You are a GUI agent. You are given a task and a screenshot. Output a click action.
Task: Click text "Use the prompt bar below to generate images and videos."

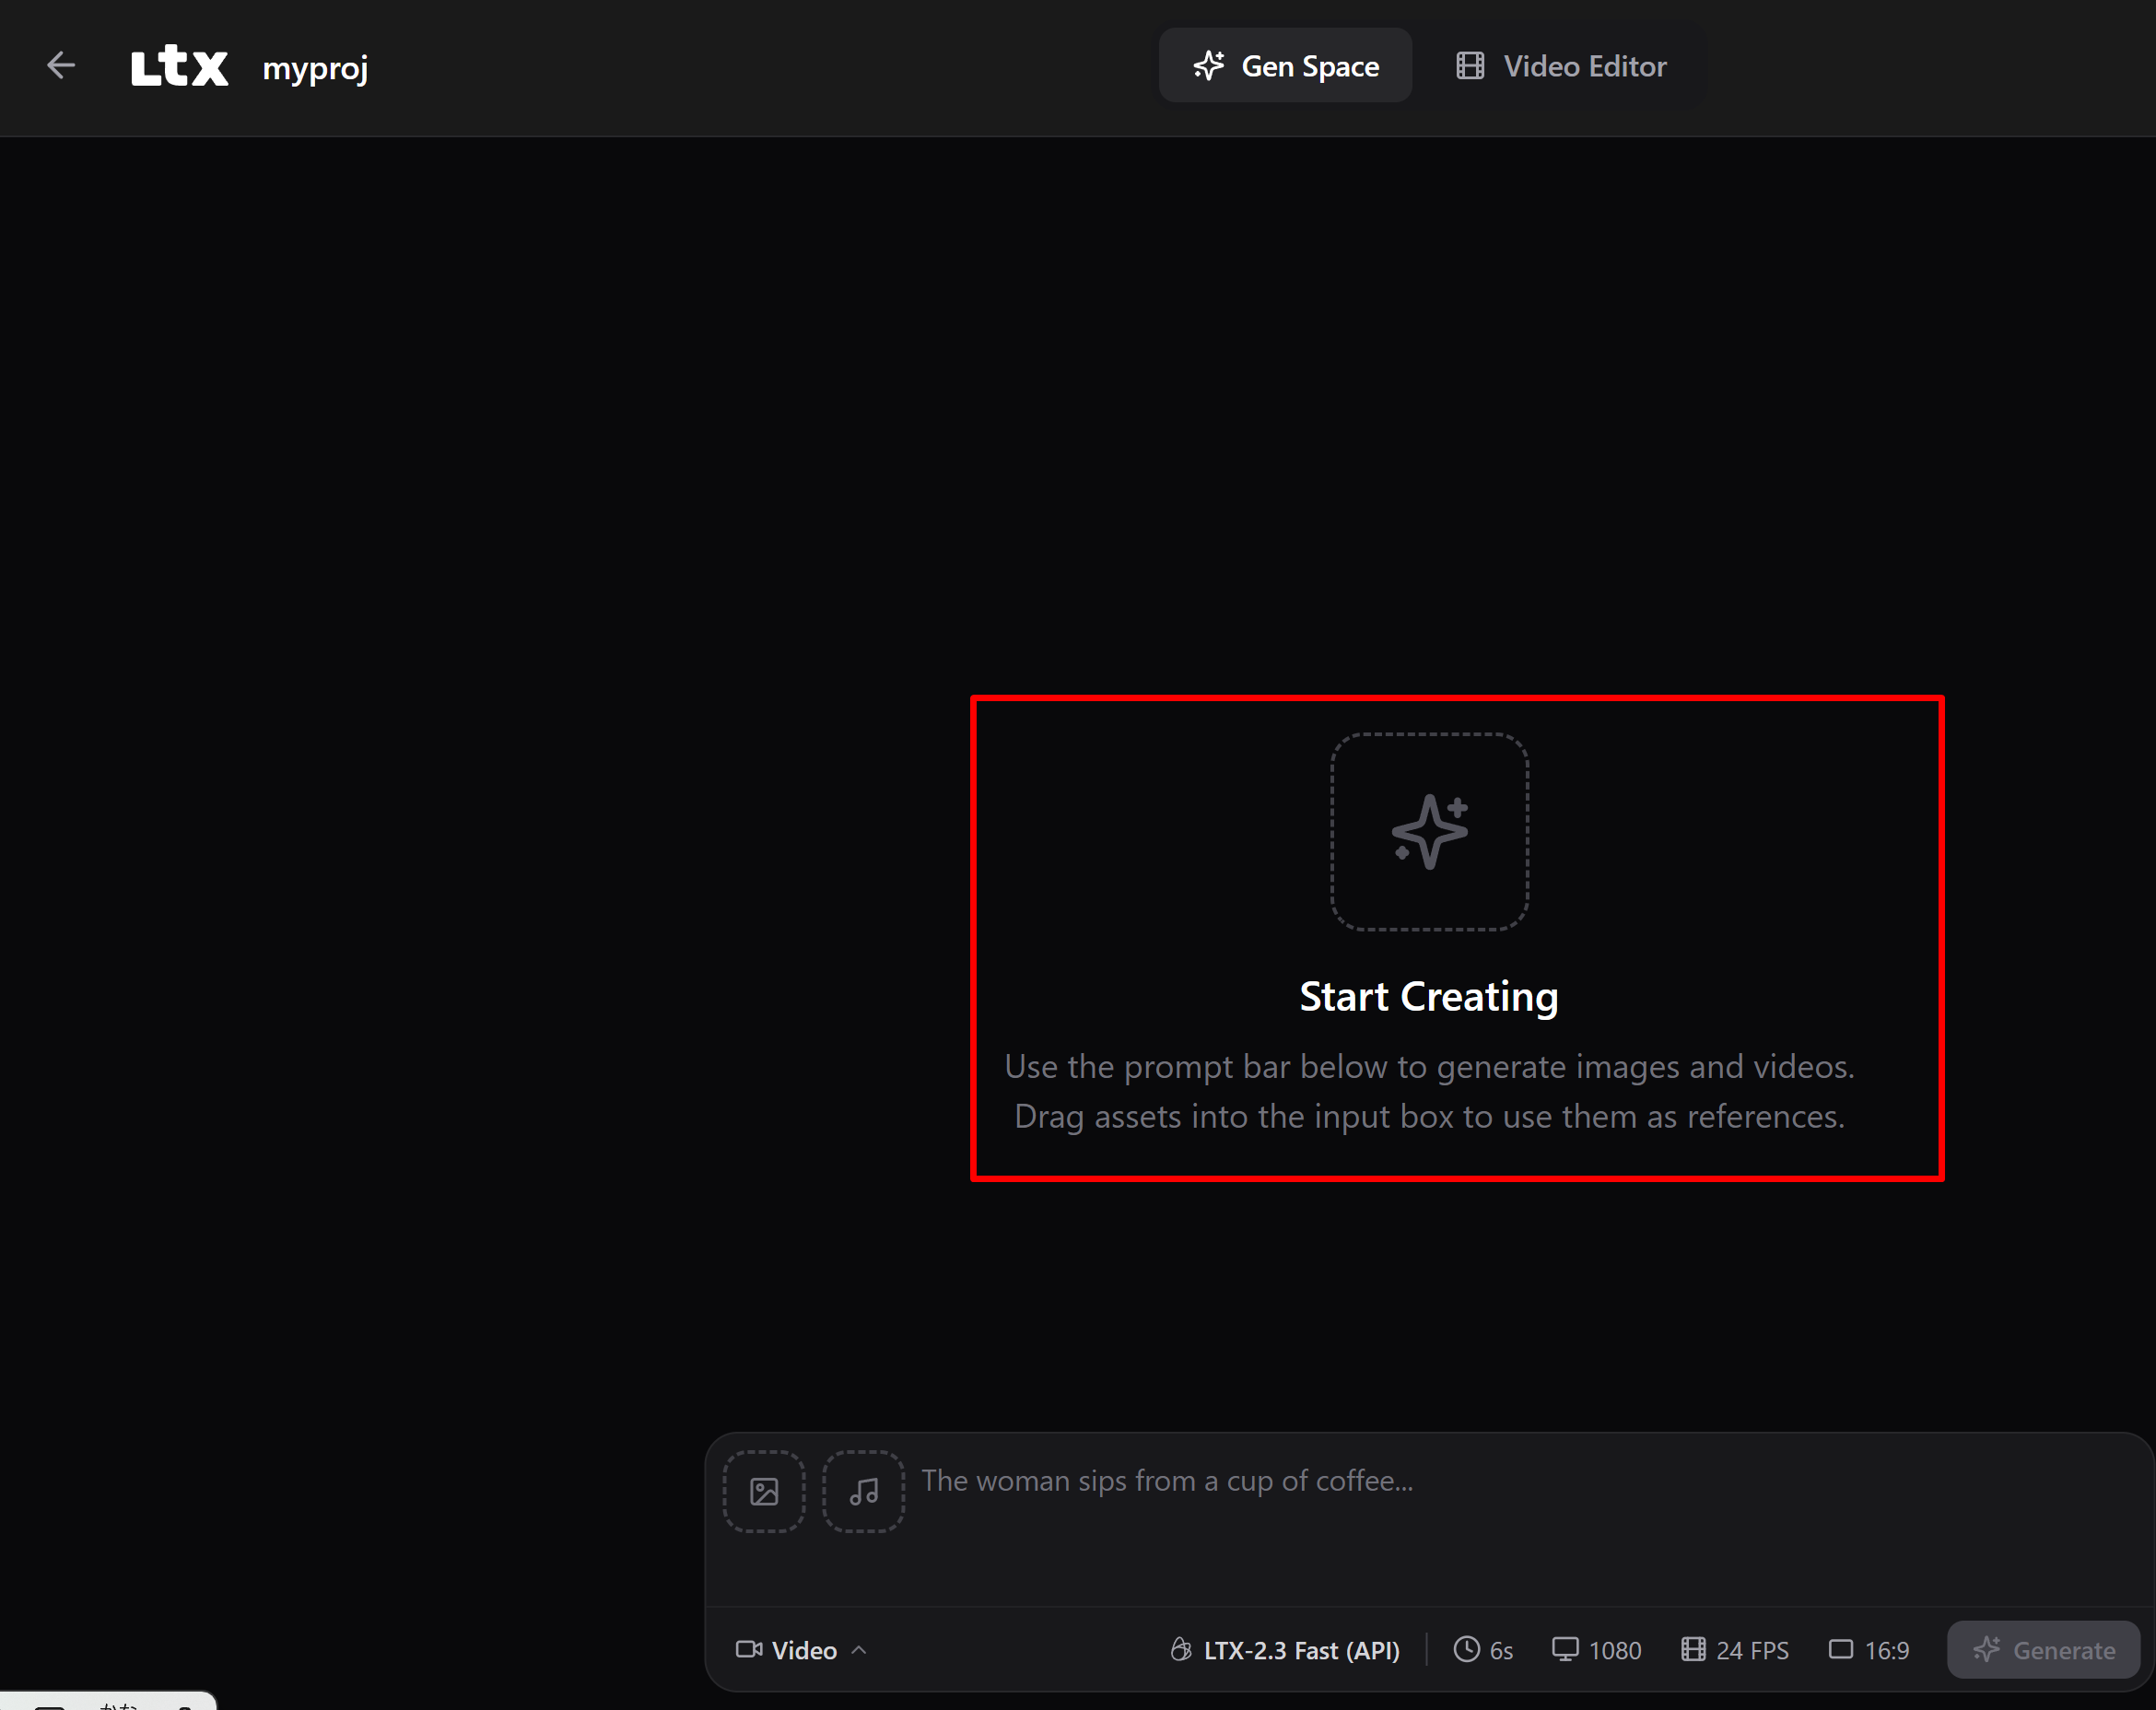click(1429, 1067)
